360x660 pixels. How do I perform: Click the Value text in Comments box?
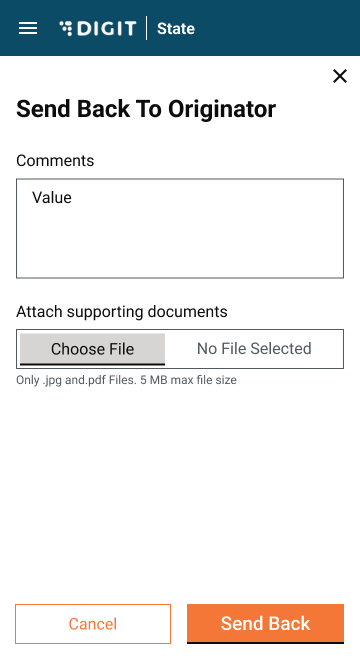tap(52, 197)
